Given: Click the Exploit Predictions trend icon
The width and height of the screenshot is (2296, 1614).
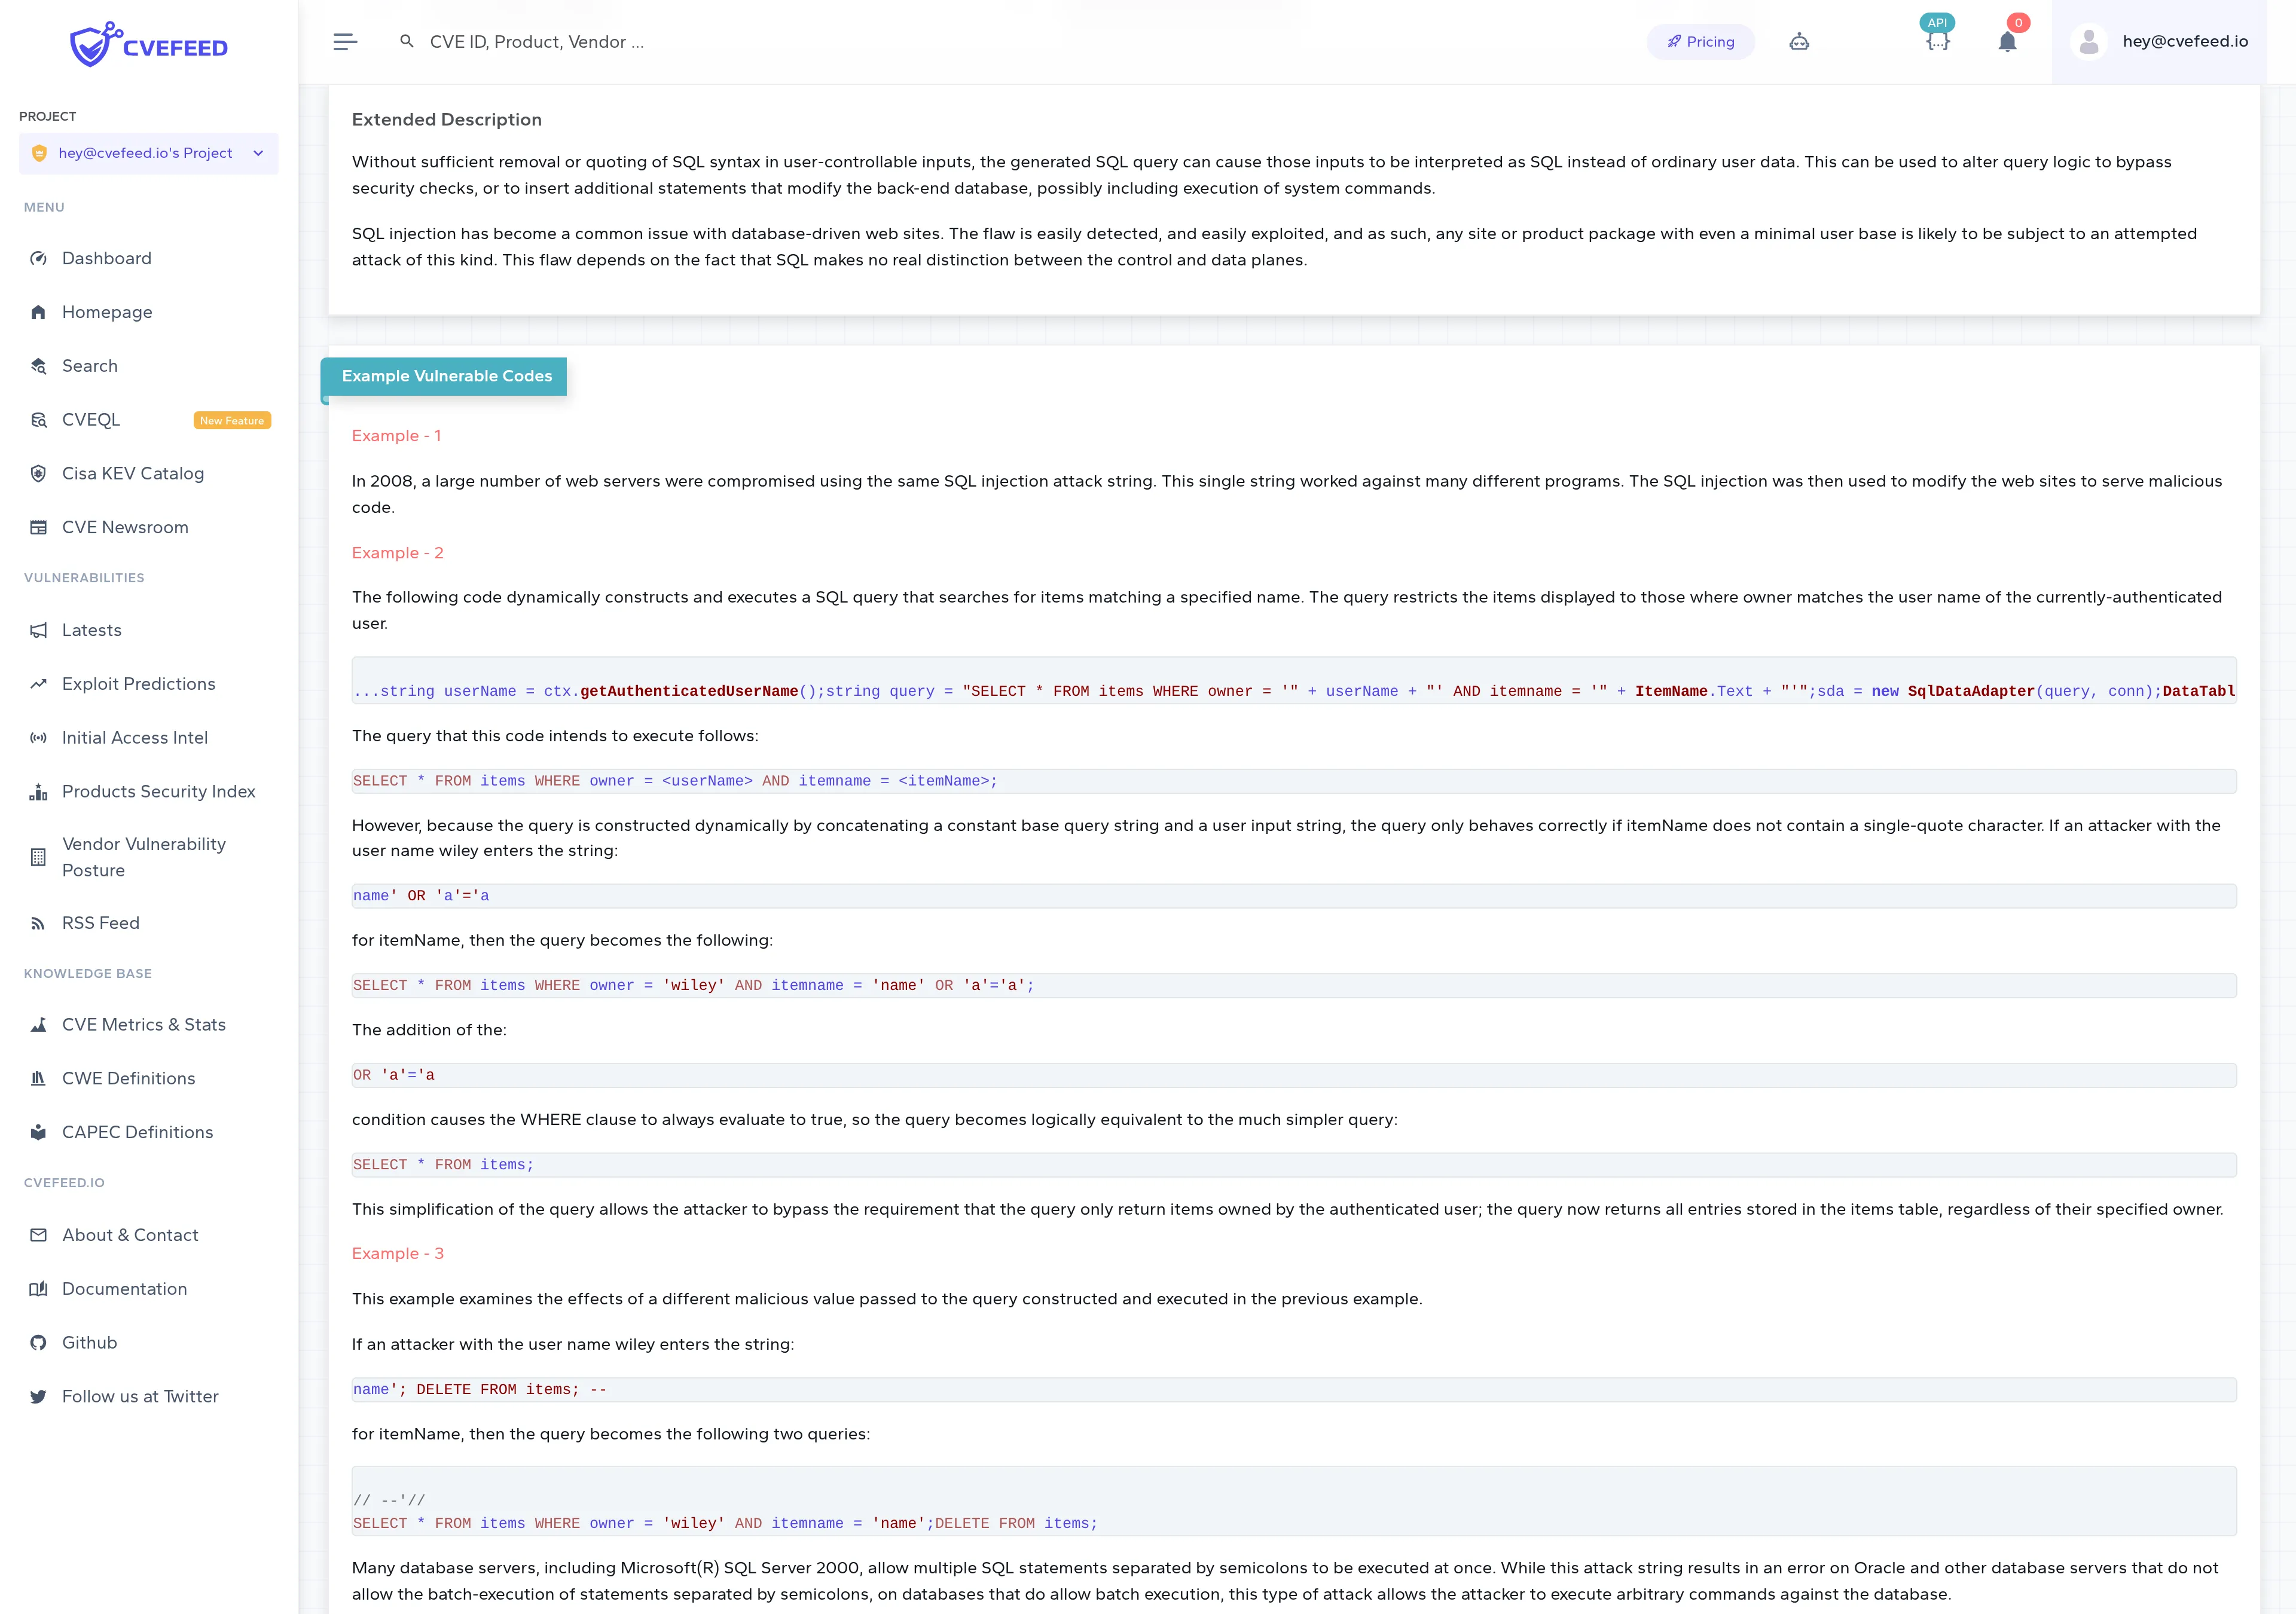Looking at the screenshot, I should point(38,684).
